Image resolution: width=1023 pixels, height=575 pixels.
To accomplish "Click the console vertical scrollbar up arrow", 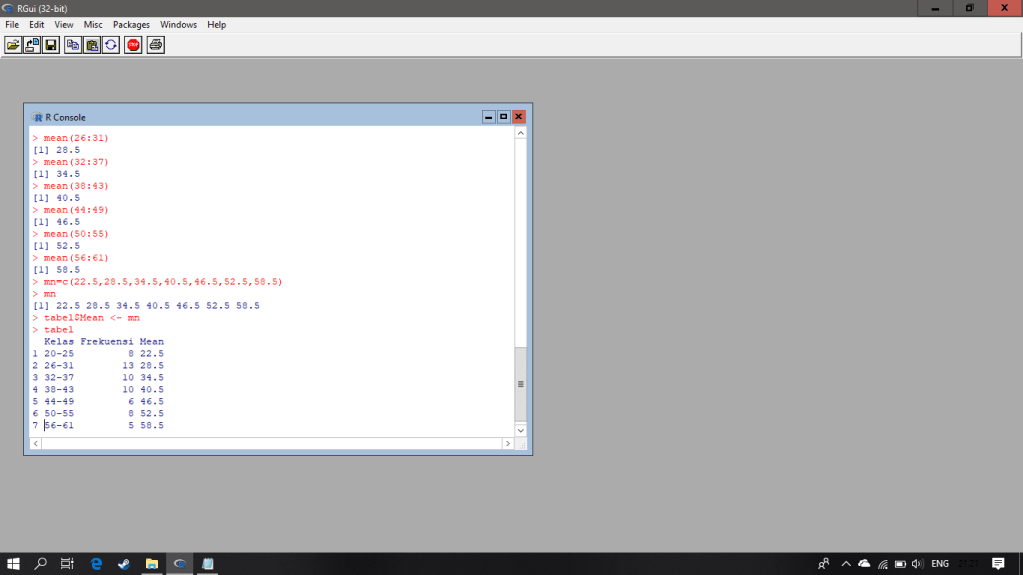I will click(520, 133).
